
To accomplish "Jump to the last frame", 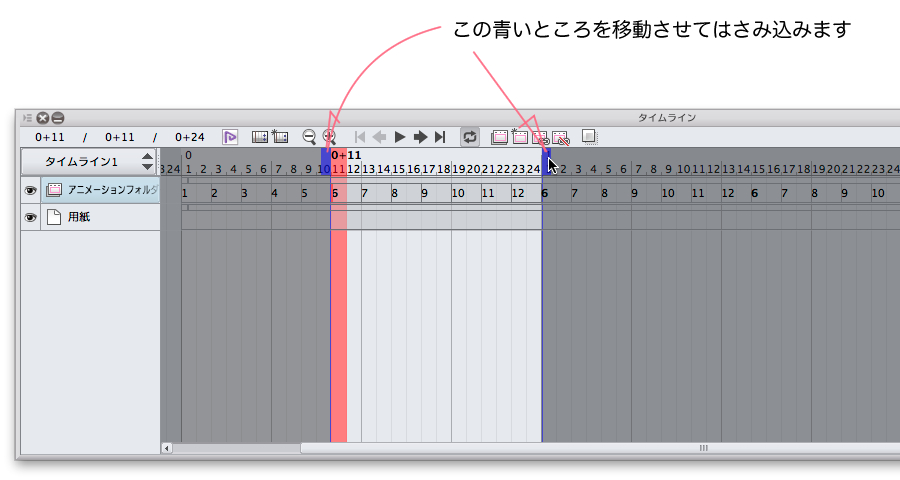I will click(x=440, y=137).
